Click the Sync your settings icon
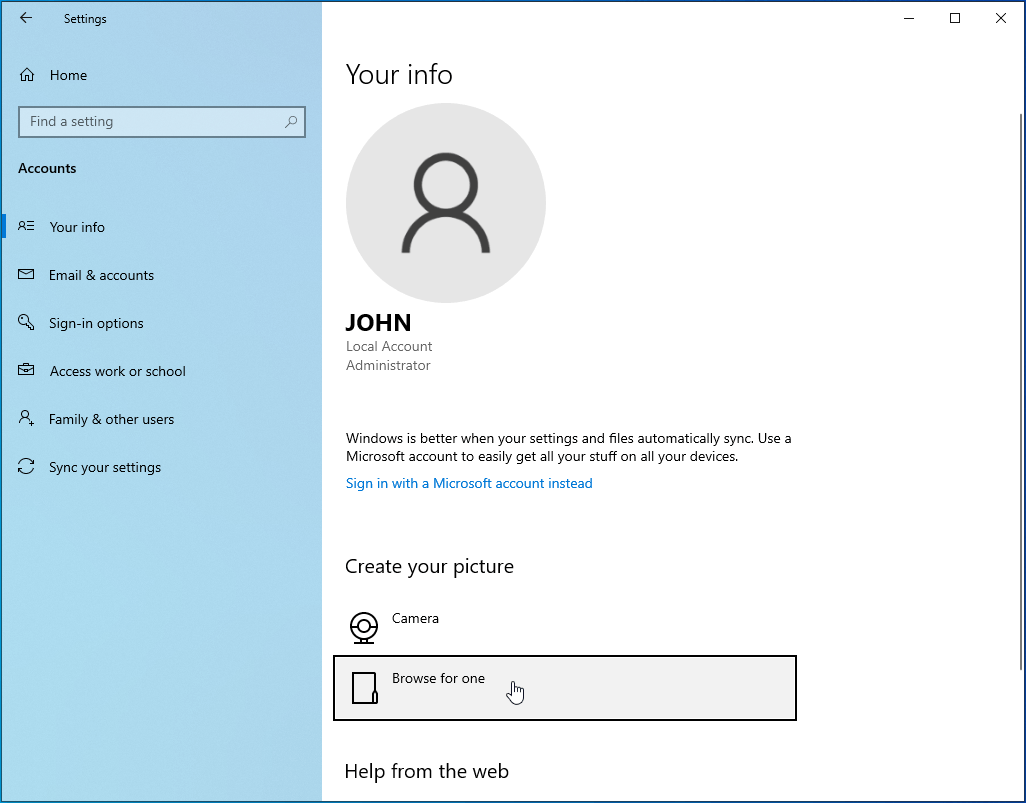Image resolution: width=1026 pixels, height=803 pixels. 27,467
